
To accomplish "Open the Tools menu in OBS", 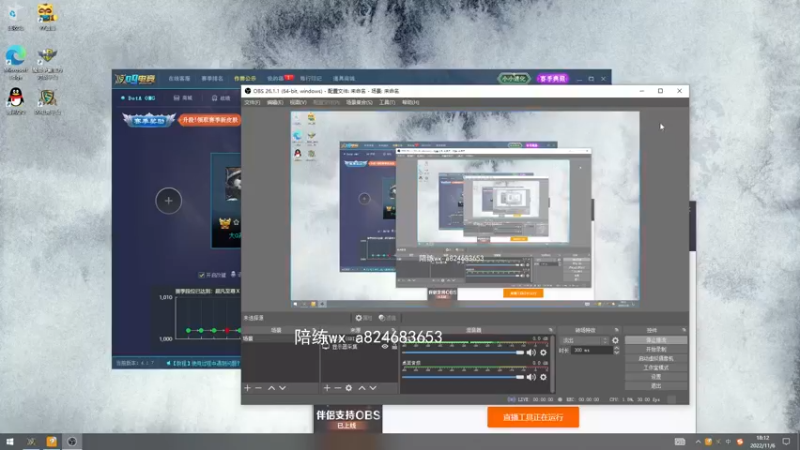I will click(387, 103).
